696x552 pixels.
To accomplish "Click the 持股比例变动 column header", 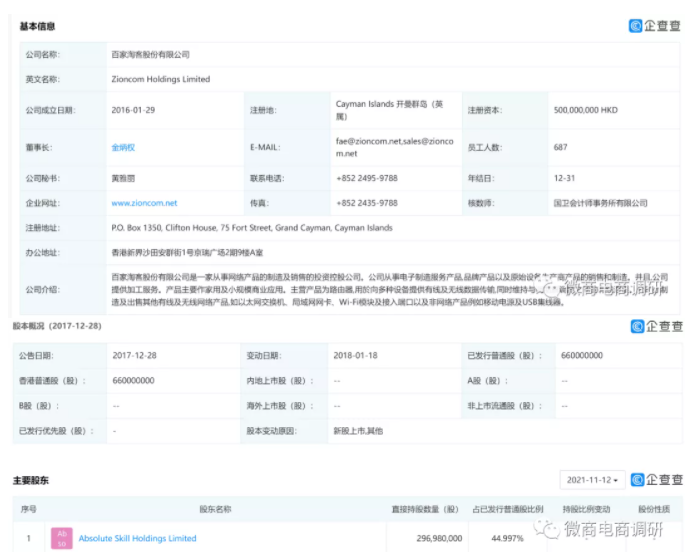I will click(x=586, y=509).
